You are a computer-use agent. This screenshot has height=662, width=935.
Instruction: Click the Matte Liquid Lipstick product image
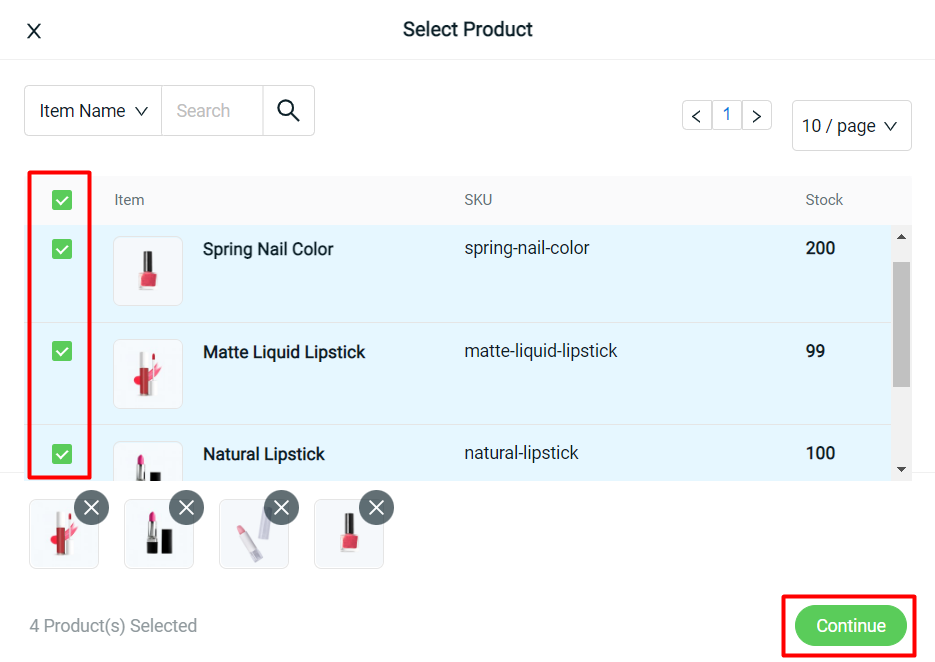point(148,374)
